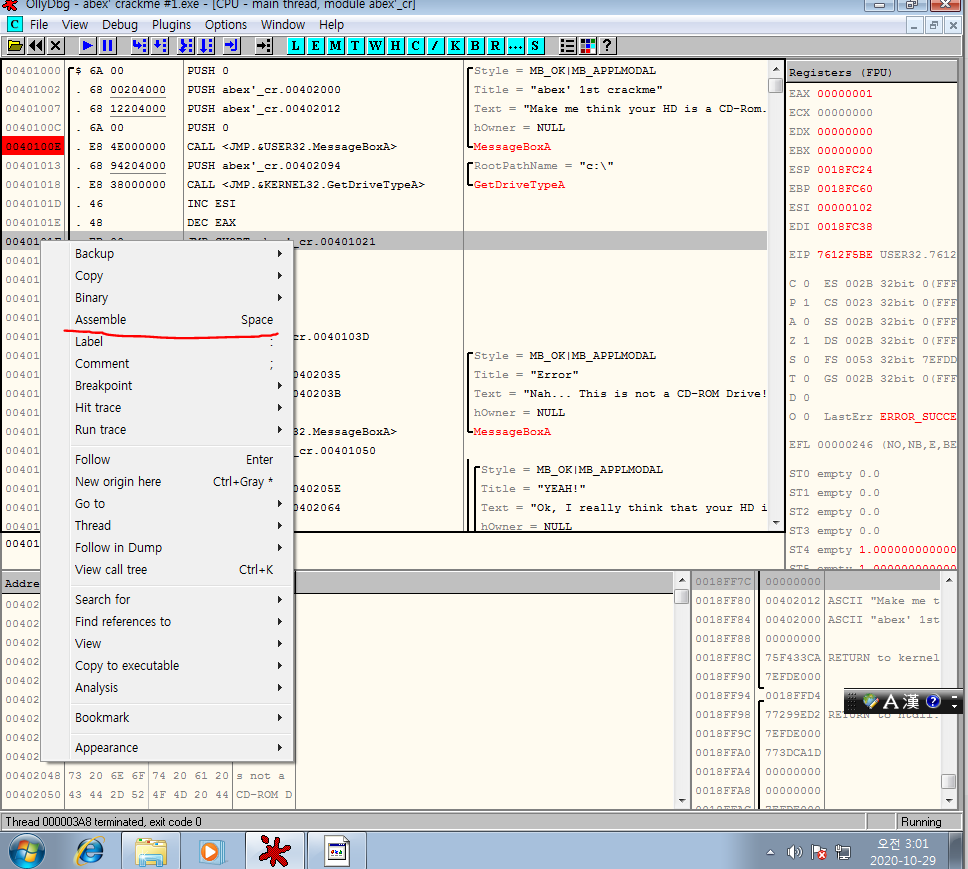This screenshot has height=869, width=968.
Task: Open Executable modules with E button
Action: [315, 46]
